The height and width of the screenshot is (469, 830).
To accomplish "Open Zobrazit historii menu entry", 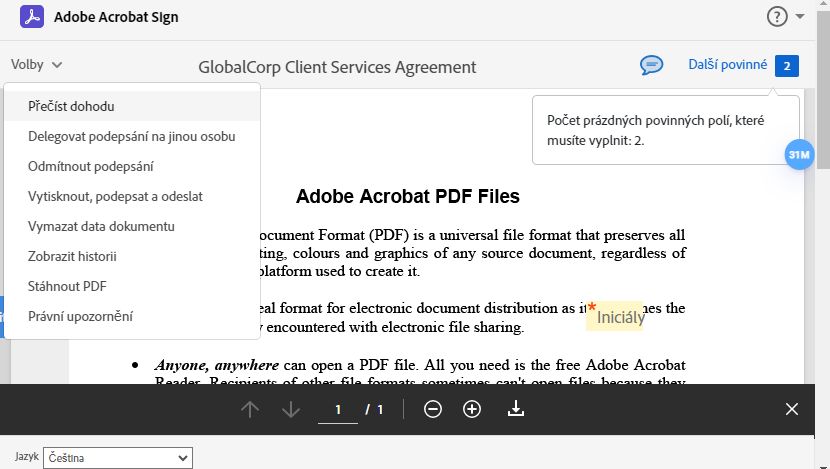I will point(132,257).
